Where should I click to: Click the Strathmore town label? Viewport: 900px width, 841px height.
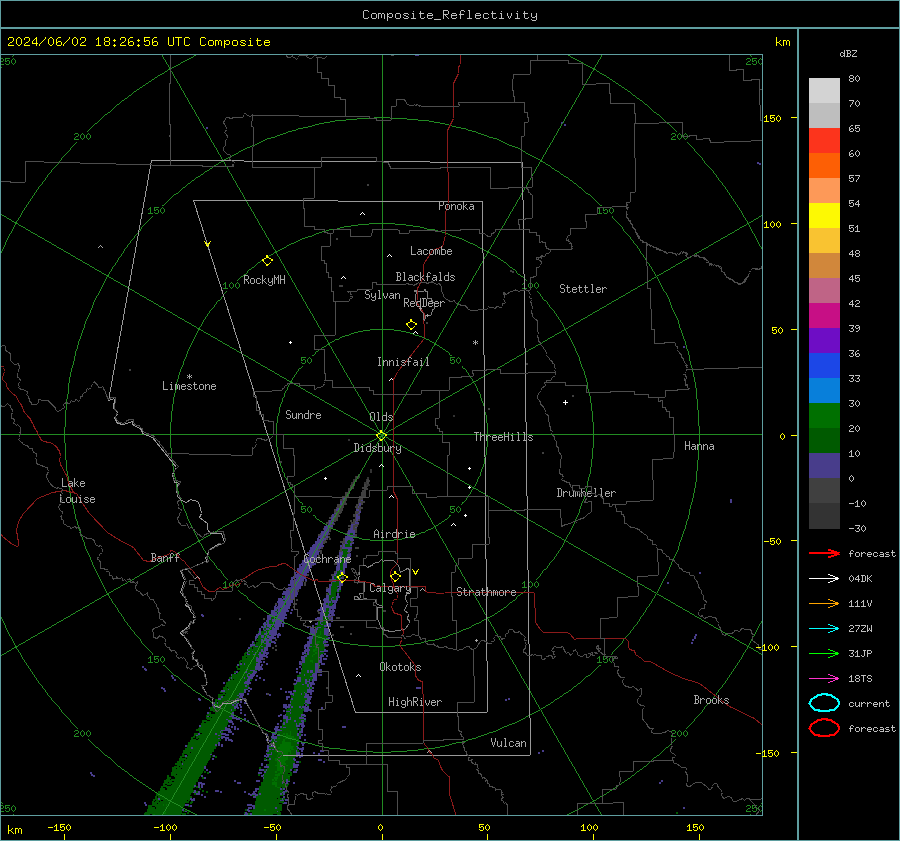click(486, 592)
